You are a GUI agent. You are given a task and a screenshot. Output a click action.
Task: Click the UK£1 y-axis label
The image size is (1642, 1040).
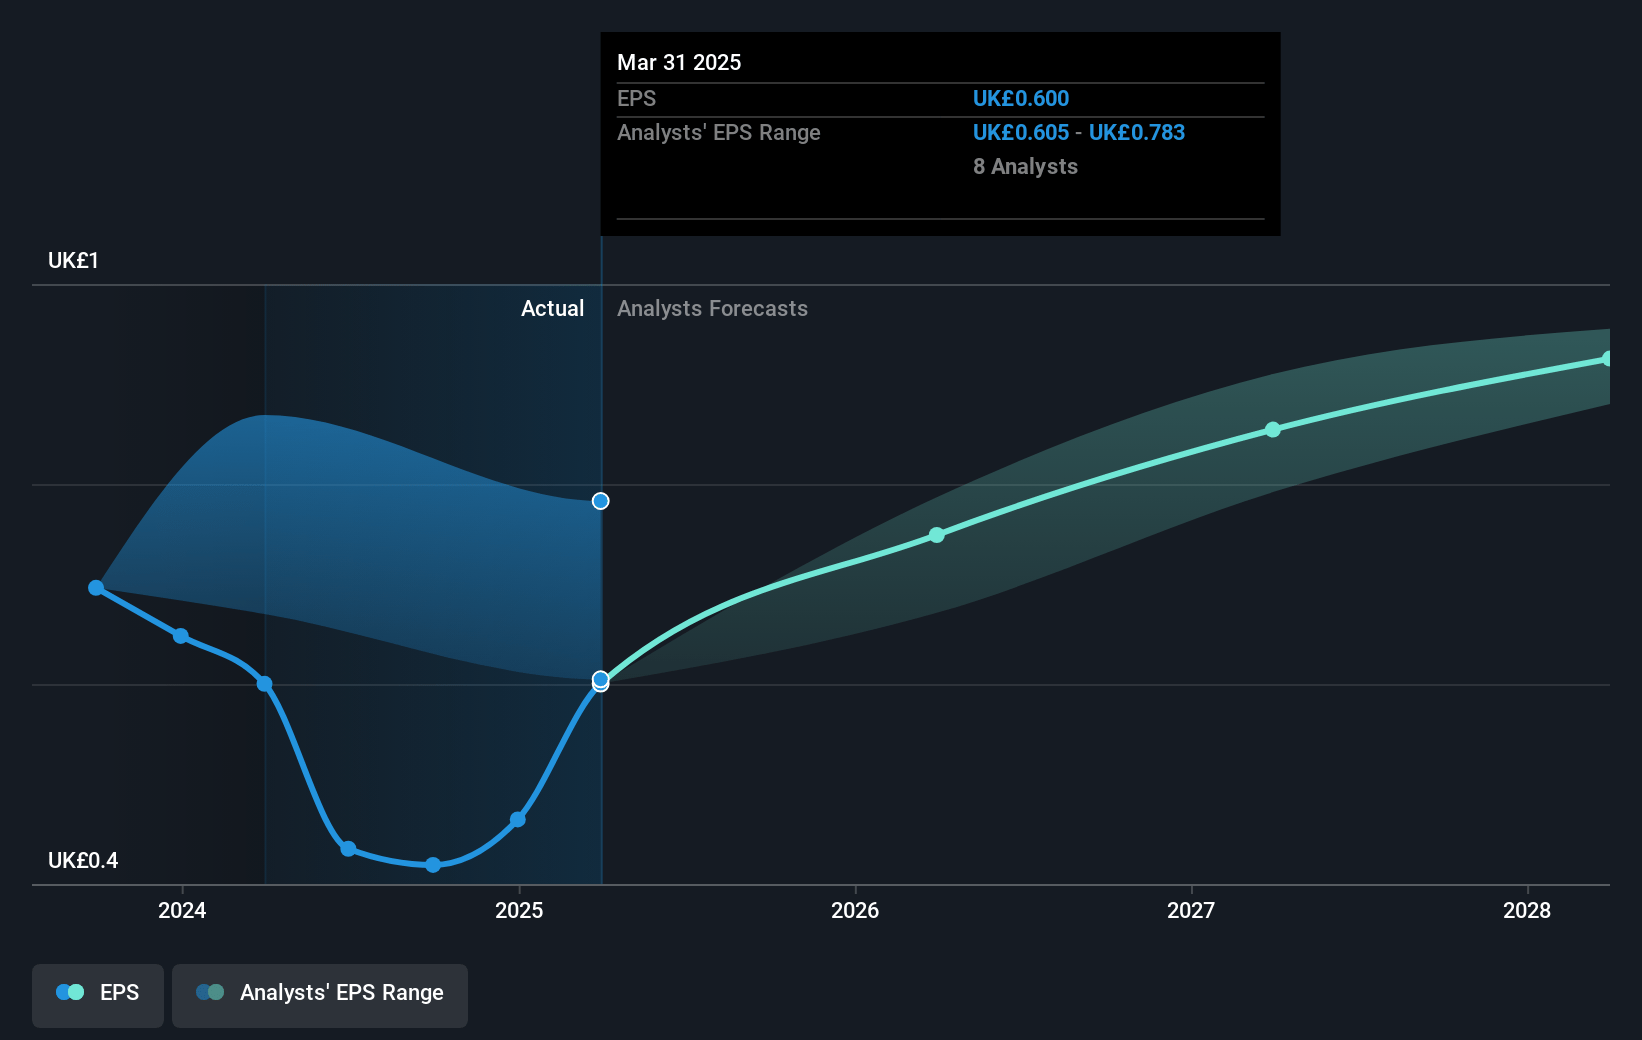click(73, 261)
